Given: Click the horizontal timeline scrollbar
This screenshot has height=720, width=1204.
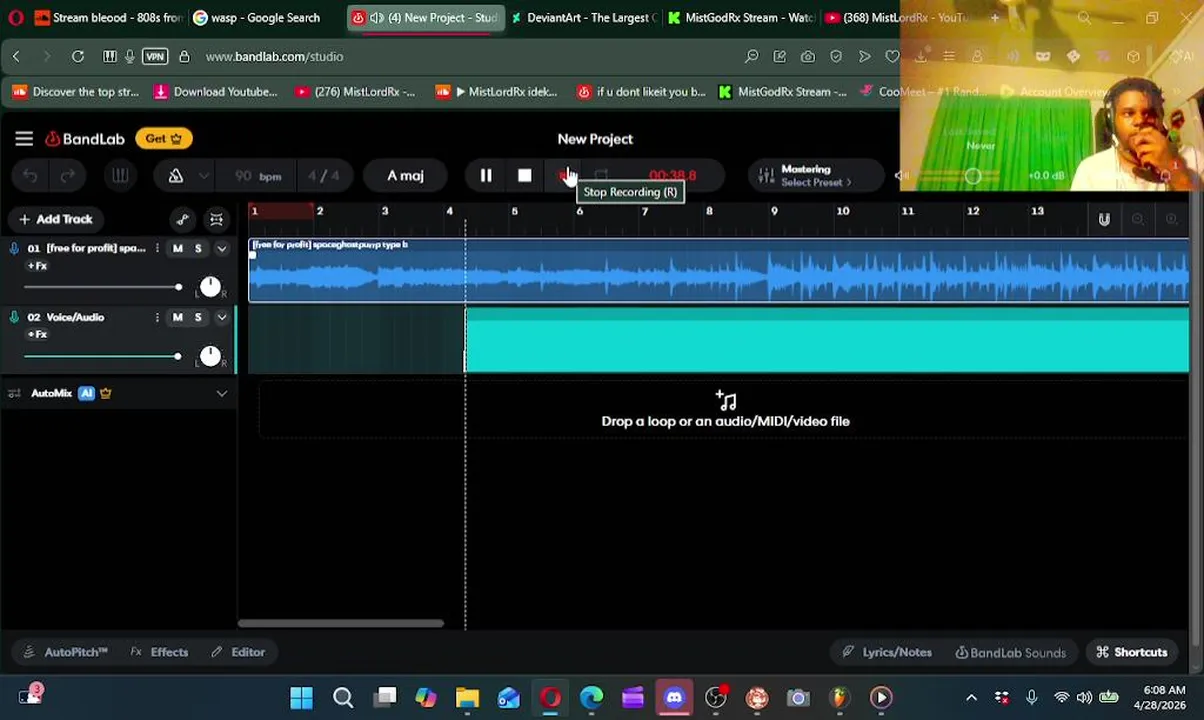Looking at the screenshot, I should click(340, 623).
